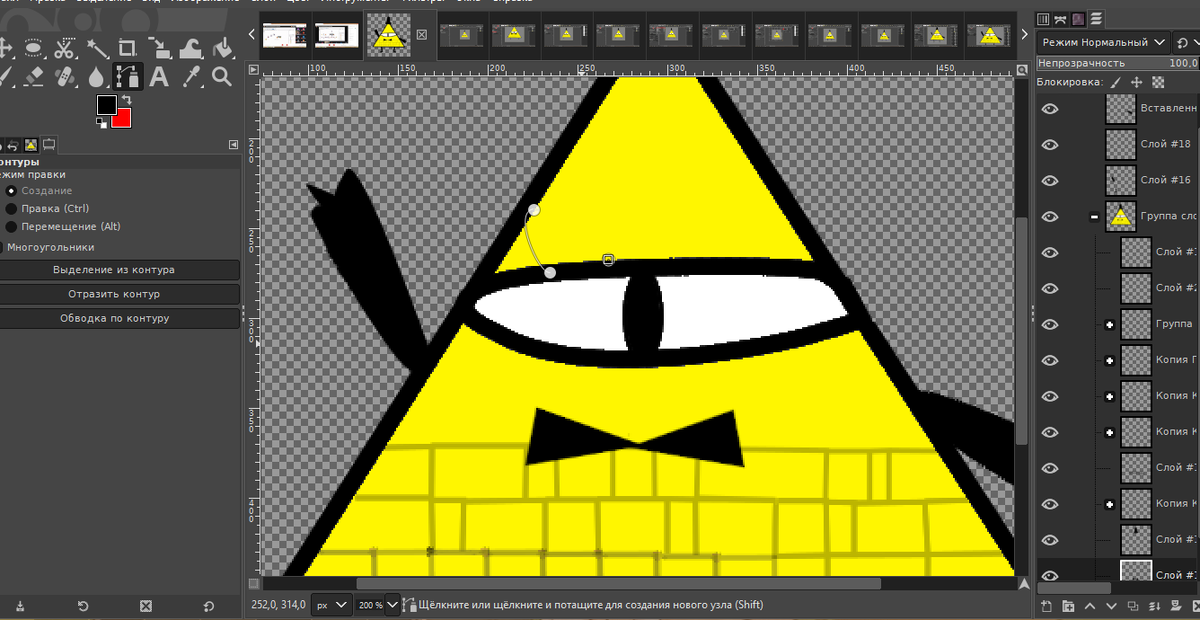Show earlier image tabs with left arrow
Image resolution: width=1200 pixels, height=620 pixels.
[252, 35]
